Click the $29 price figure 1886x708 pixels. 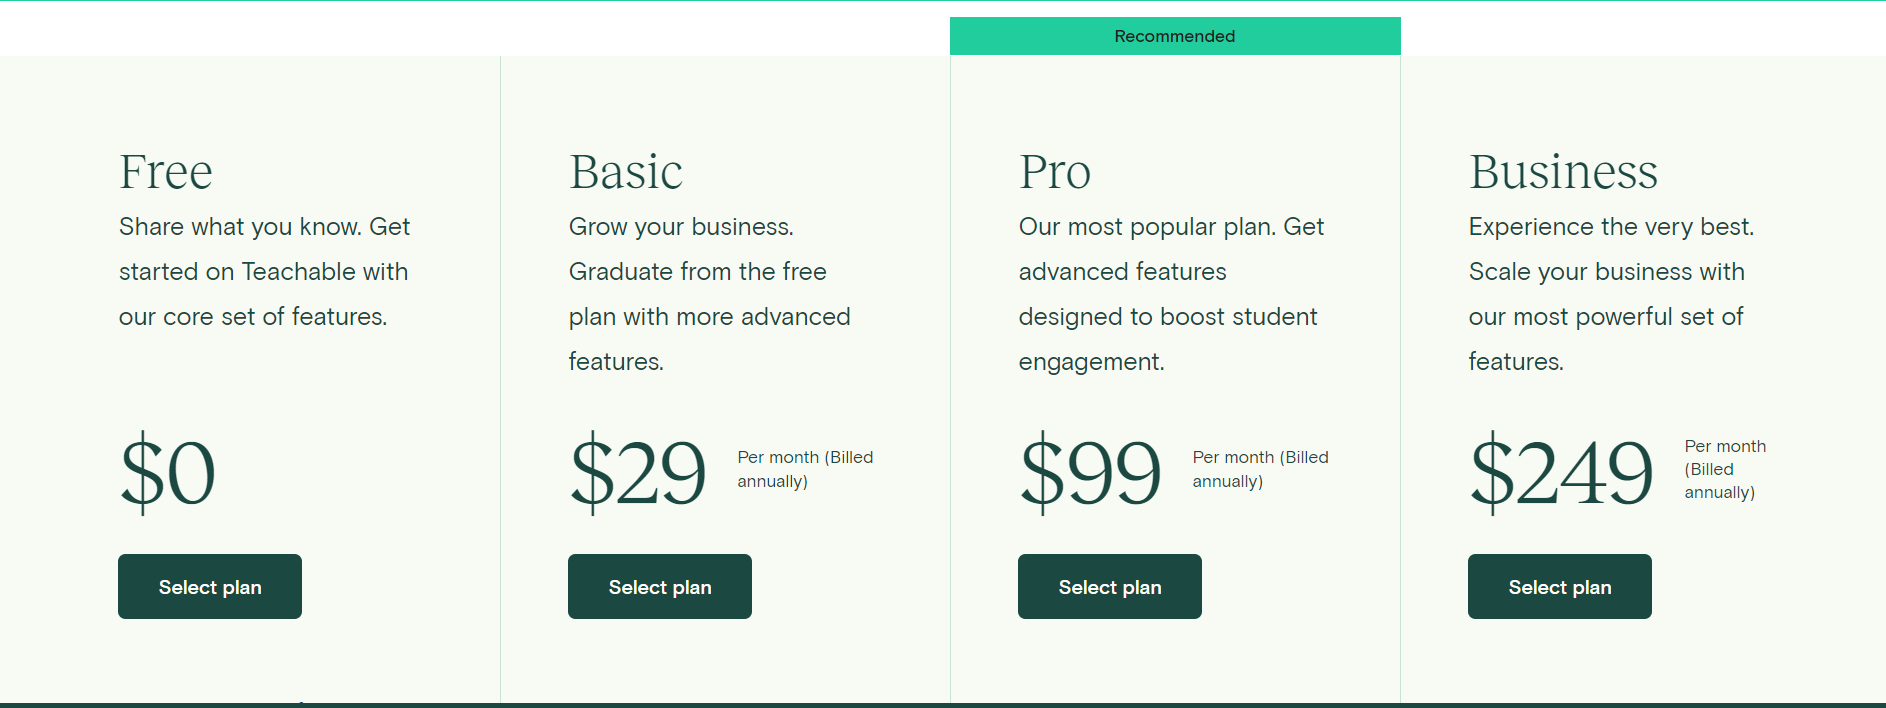click(x=638, y=472)
